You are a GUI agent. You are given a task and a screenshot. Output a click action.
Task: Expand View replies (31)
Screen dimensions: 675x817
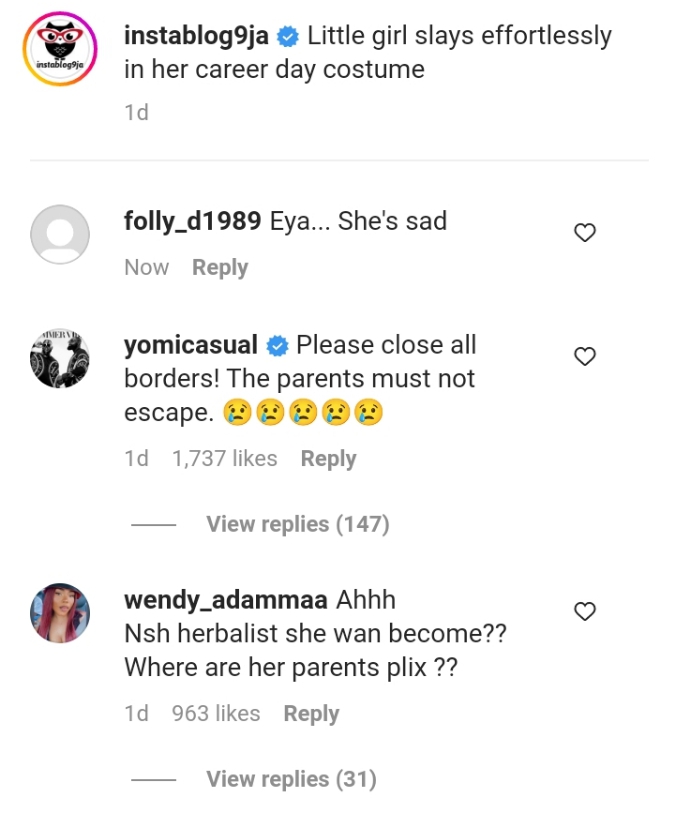tap(291, 779)
